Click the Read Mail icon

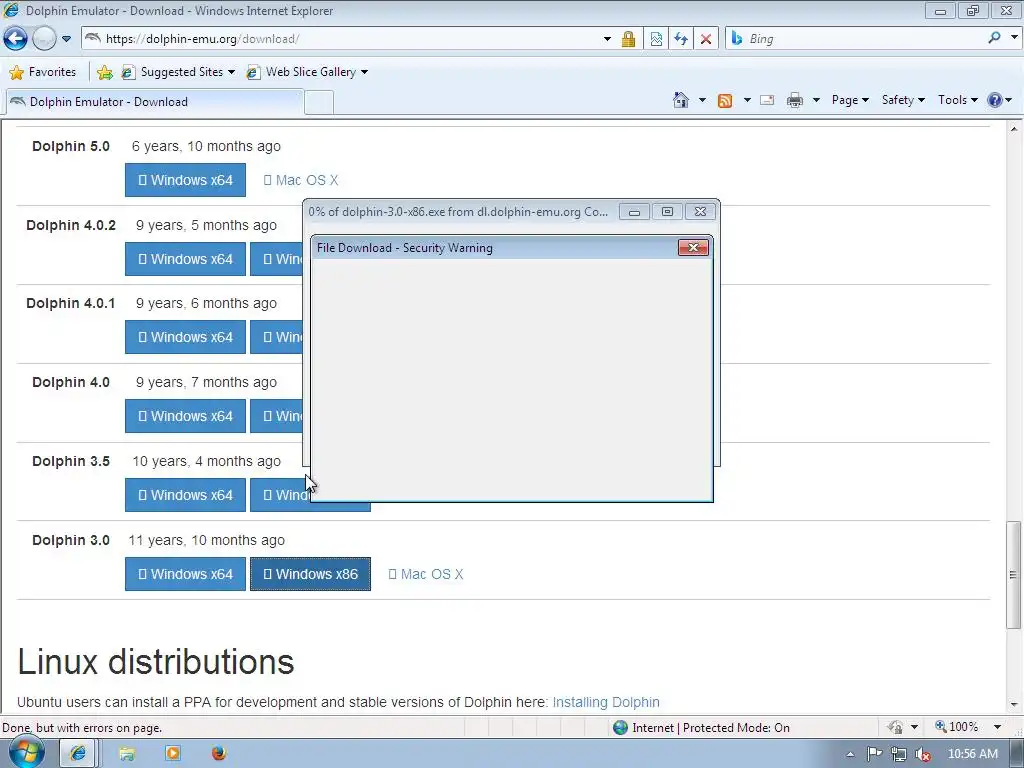[767, 100]
